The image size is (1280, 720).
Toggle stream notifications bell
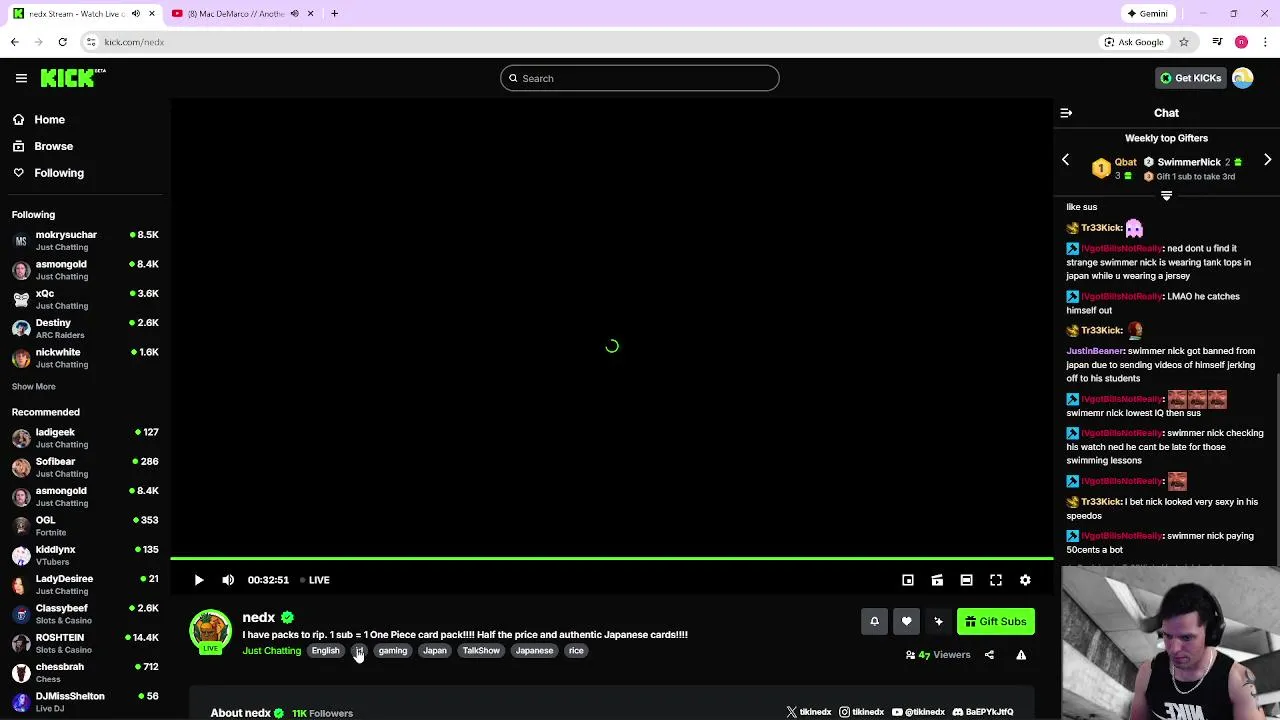(x=874, y=622)
